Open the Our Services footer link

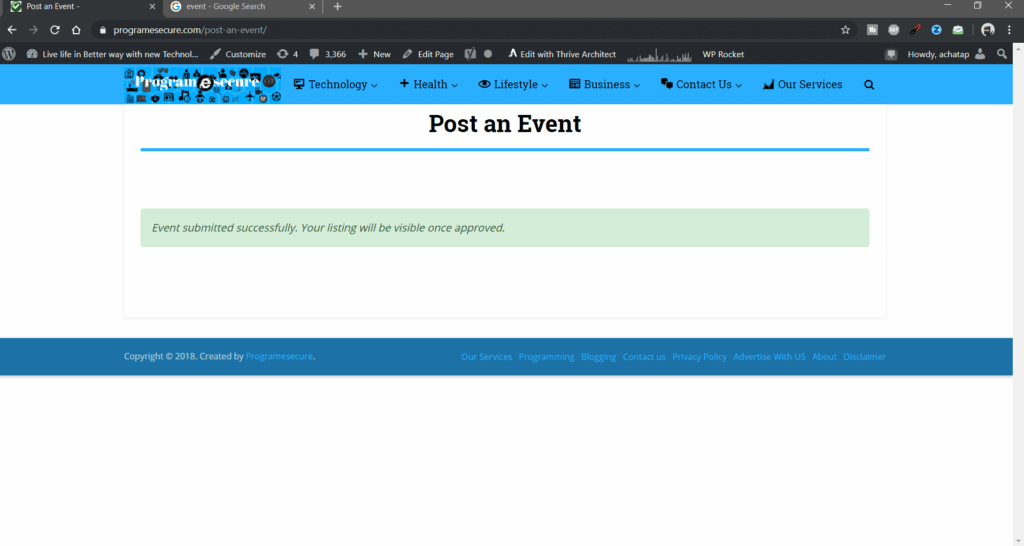[x=487, y=357]
